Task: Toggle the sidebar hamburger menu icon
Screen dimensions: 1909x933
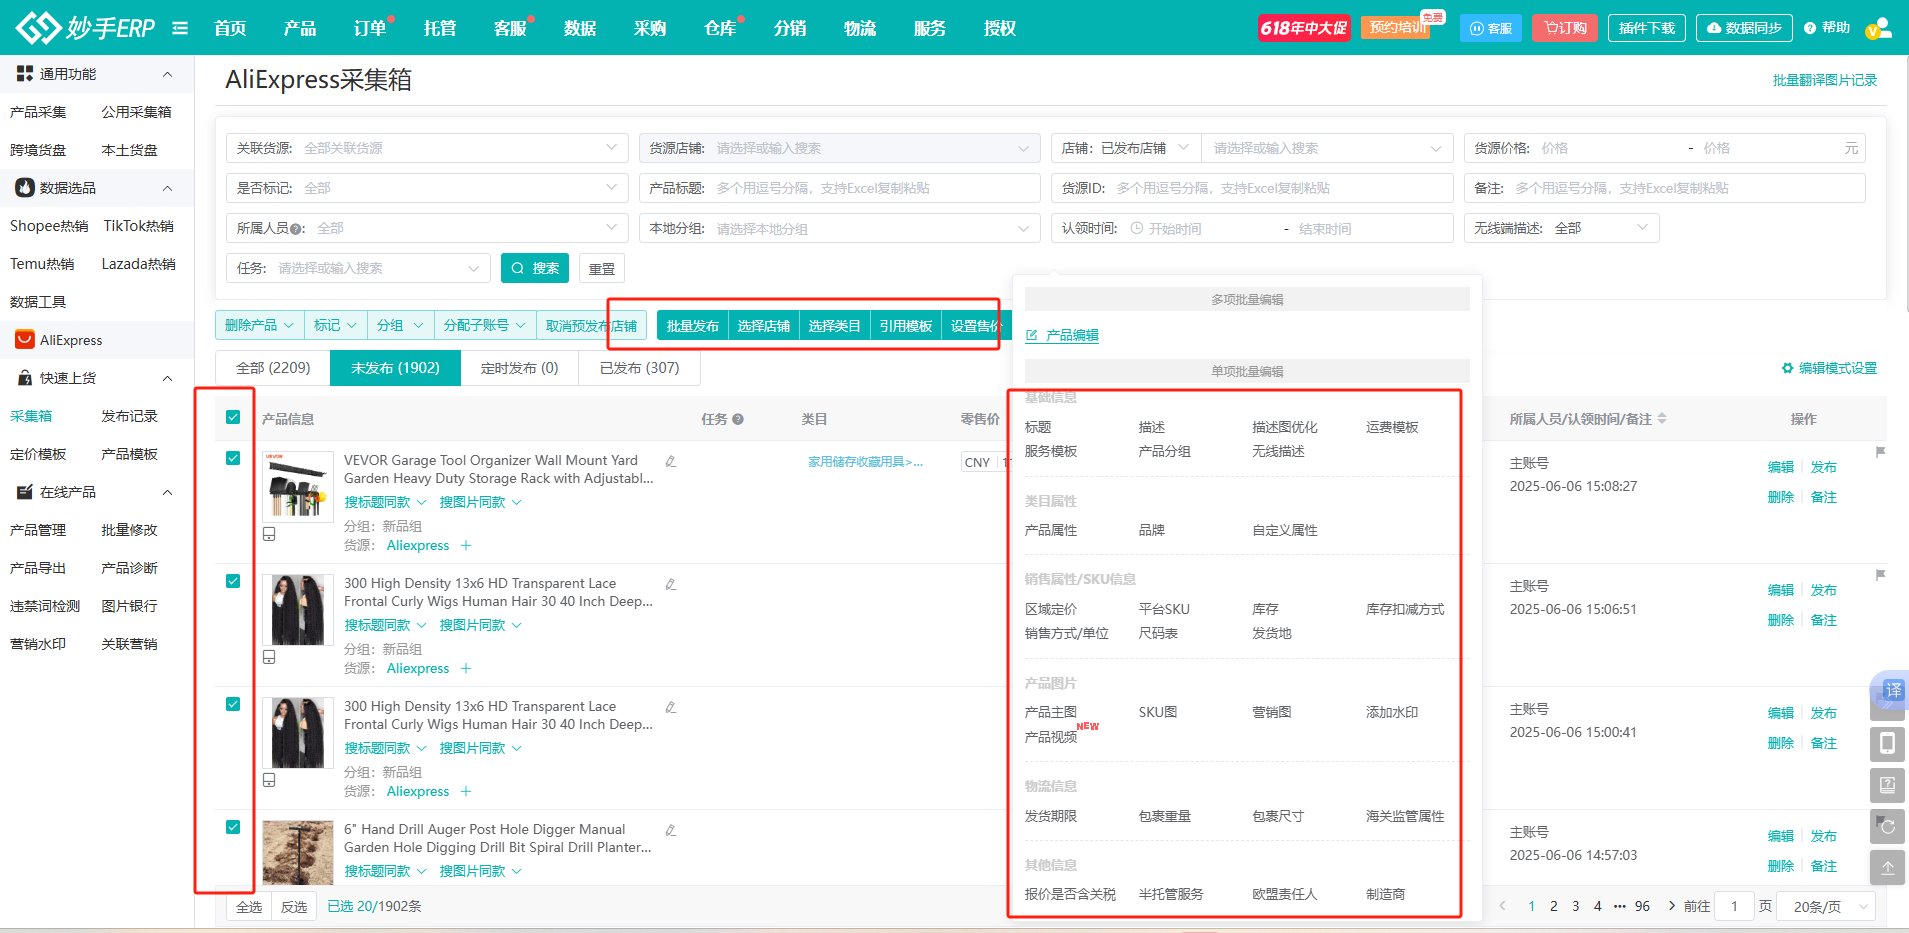Action: (180, 28)
